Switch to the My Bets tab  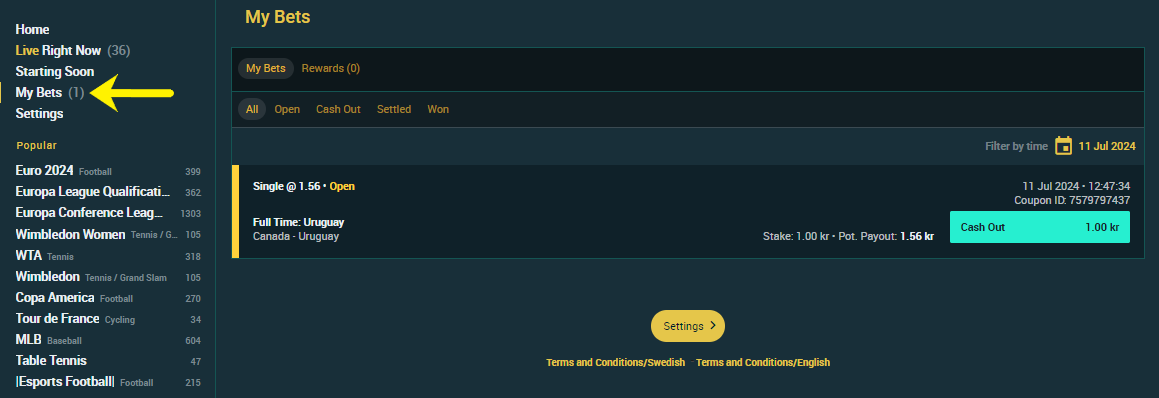point(265,68)
